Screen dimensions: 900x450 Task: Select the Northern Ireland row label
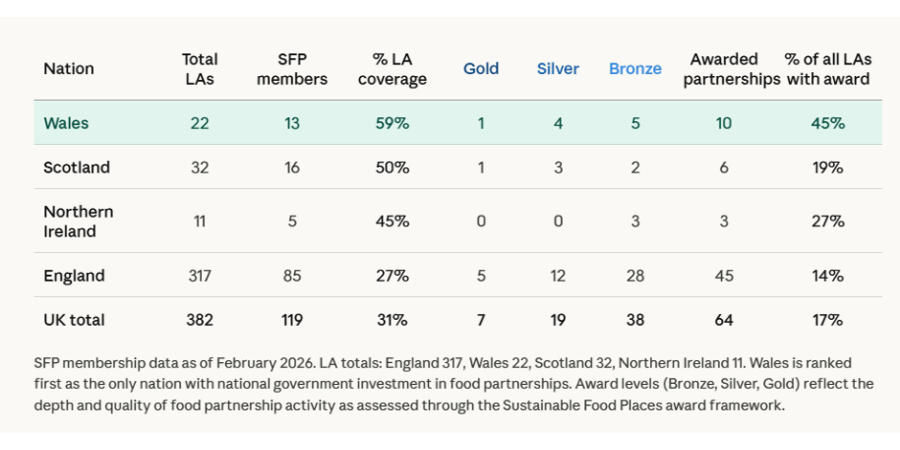(x=78, y=222)
